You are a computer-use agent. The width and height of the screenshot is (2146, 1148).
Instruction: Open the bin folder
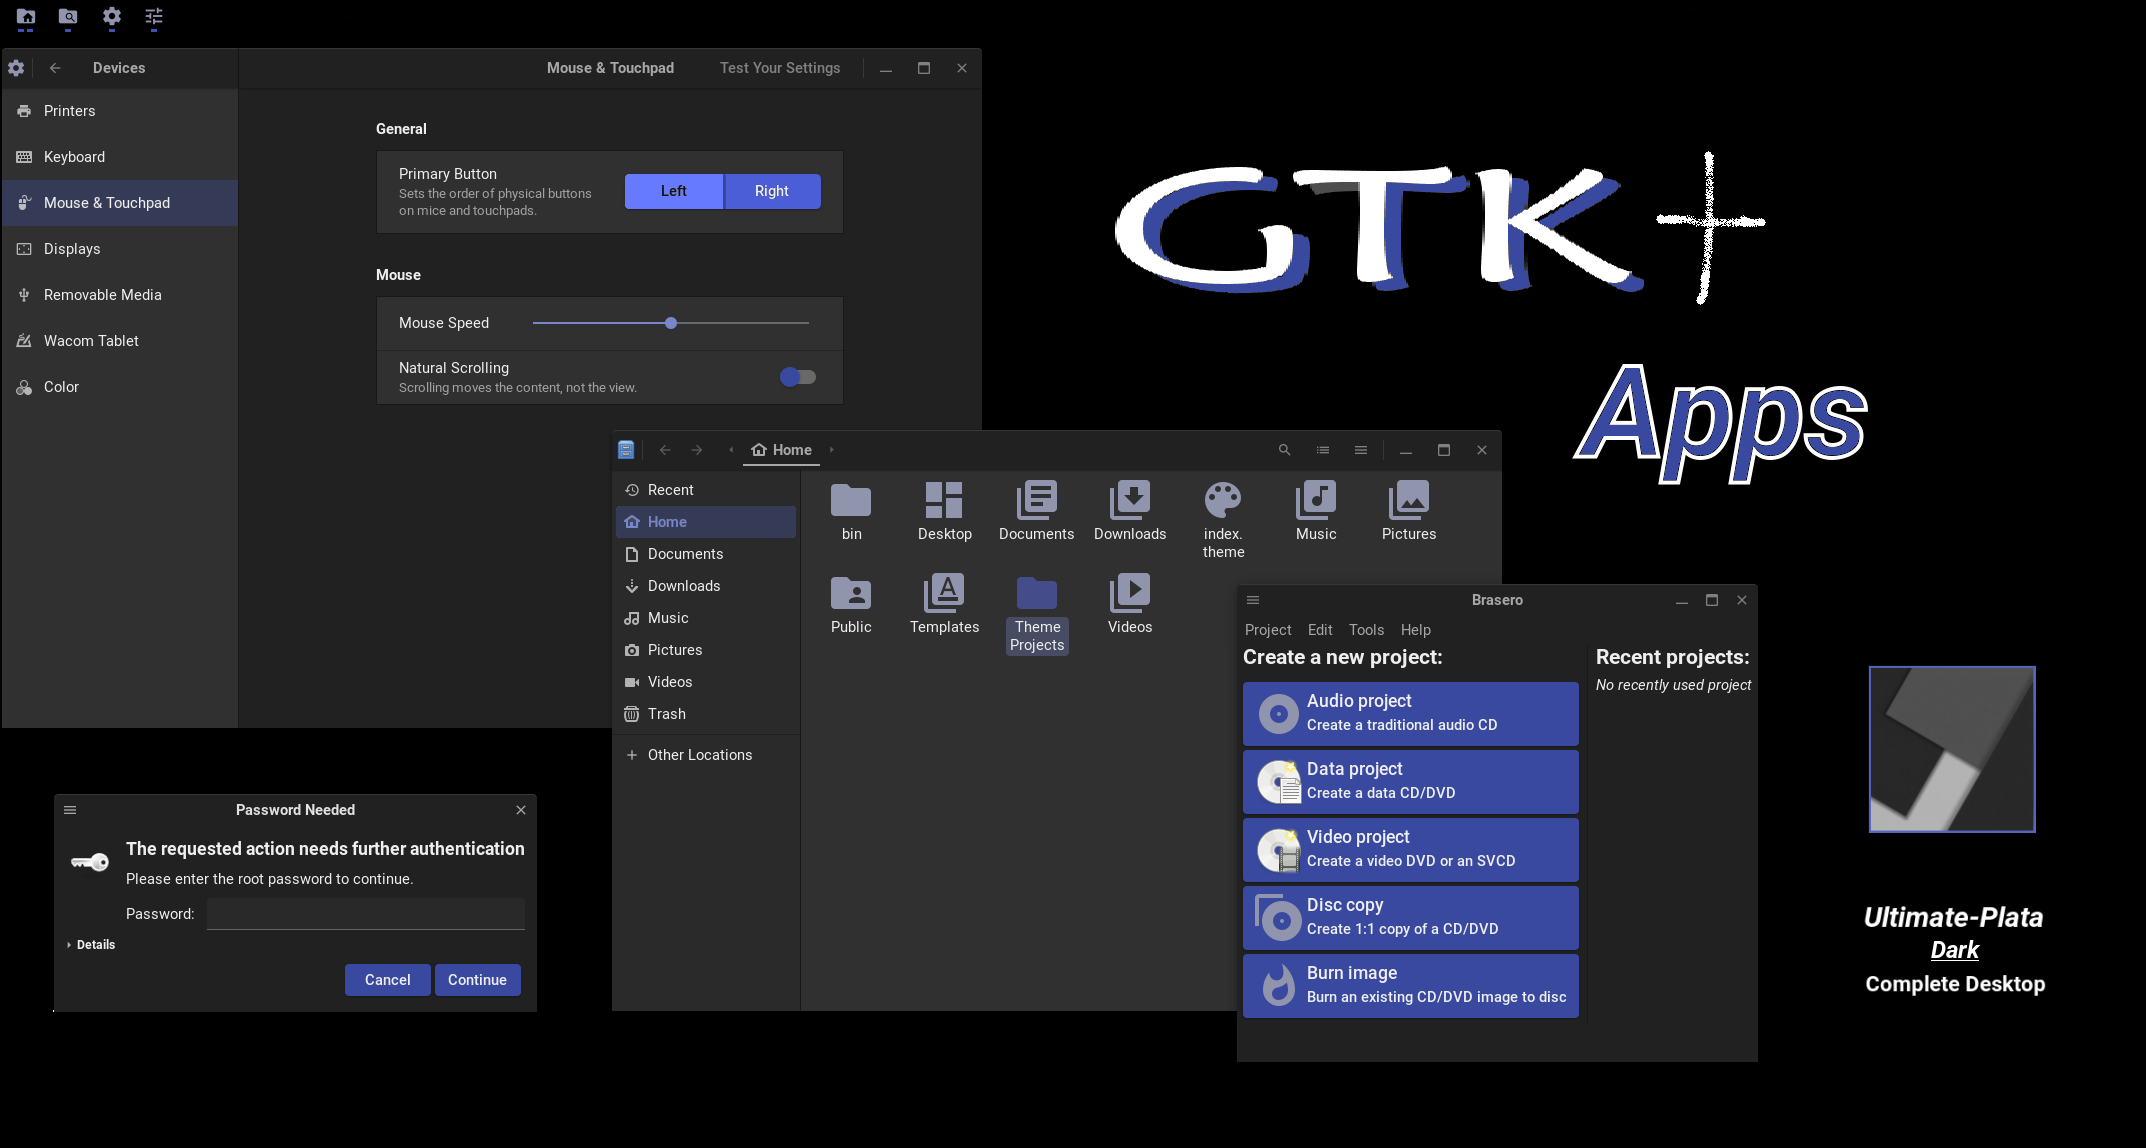[851, 512]
